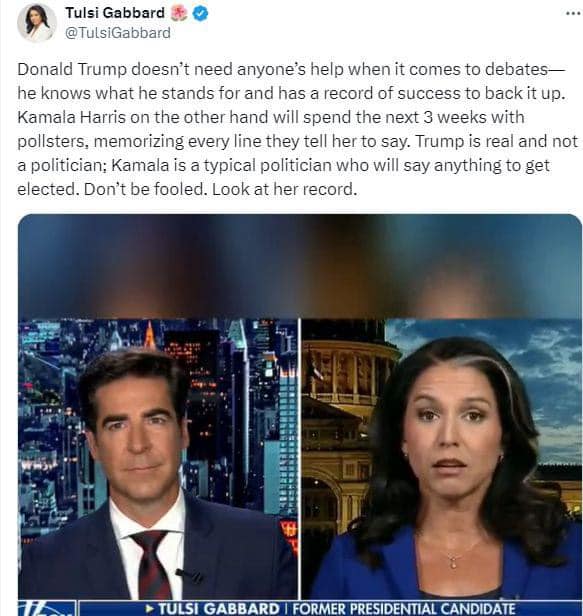Image resolution: width=583 pixels, height=616 pixels.
Task: Click the Fox News logo in video corner
Action: [x=47, y=608]
